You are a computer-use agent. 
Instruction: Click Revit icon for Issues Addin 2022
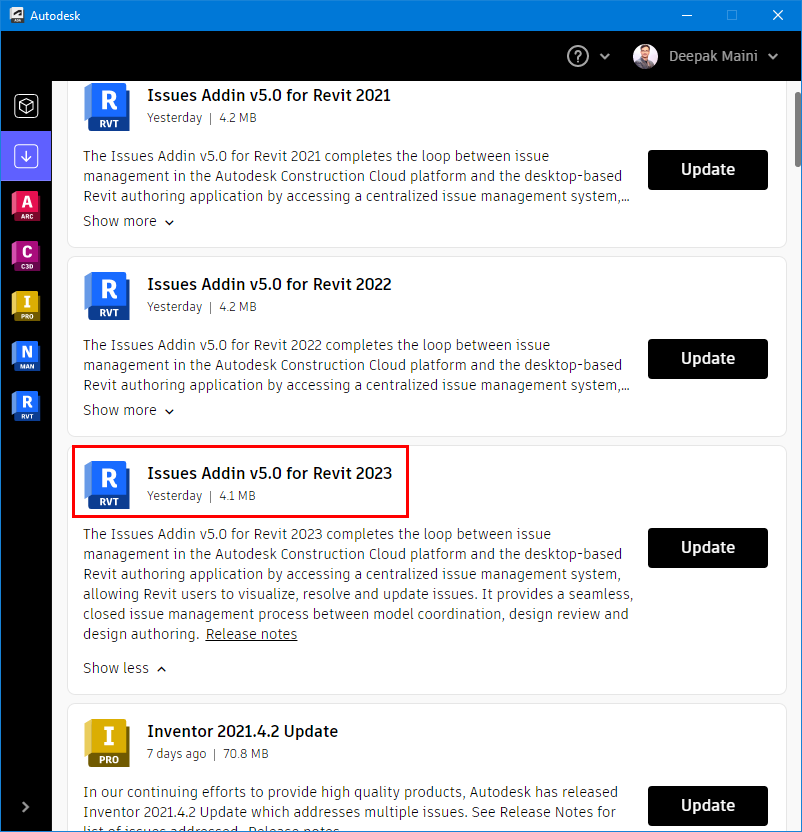(107, 296)
